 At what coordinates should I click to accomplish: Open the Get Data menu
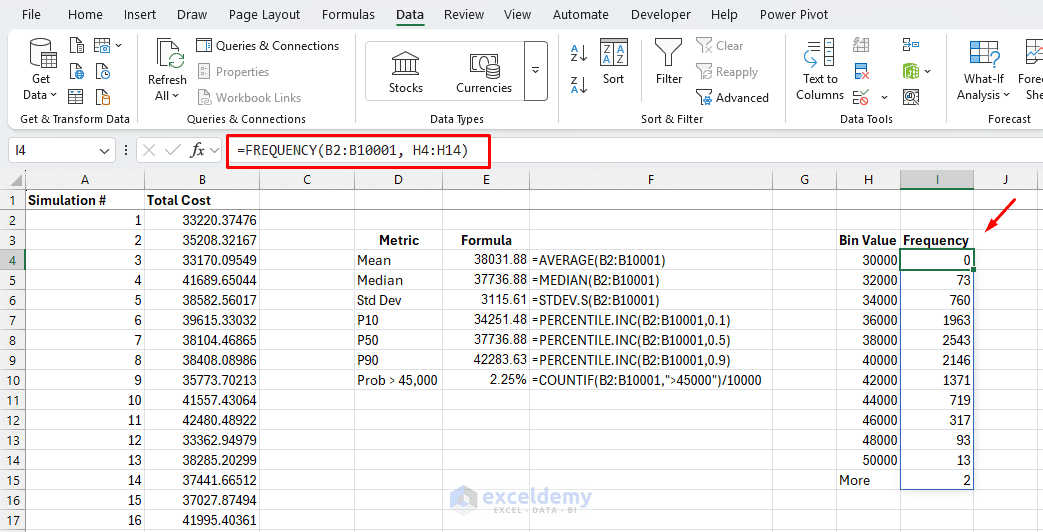coord(41,70)
